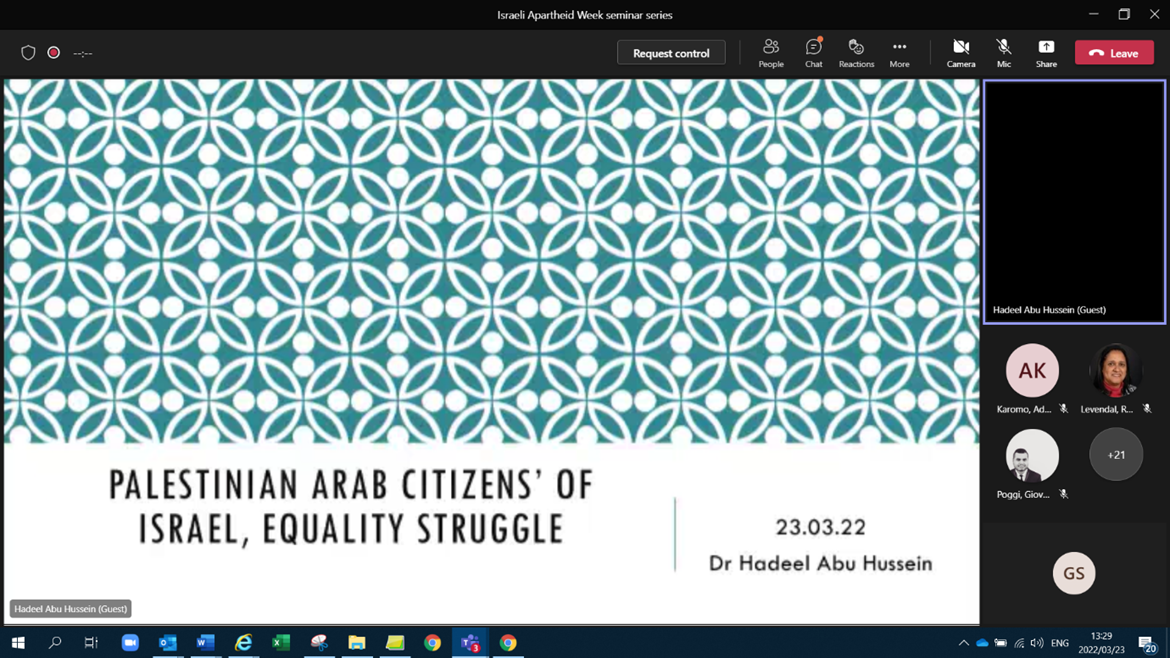Switch to Teams taskbar icon
Screen dimensions: 1170x658
[470, 642]
